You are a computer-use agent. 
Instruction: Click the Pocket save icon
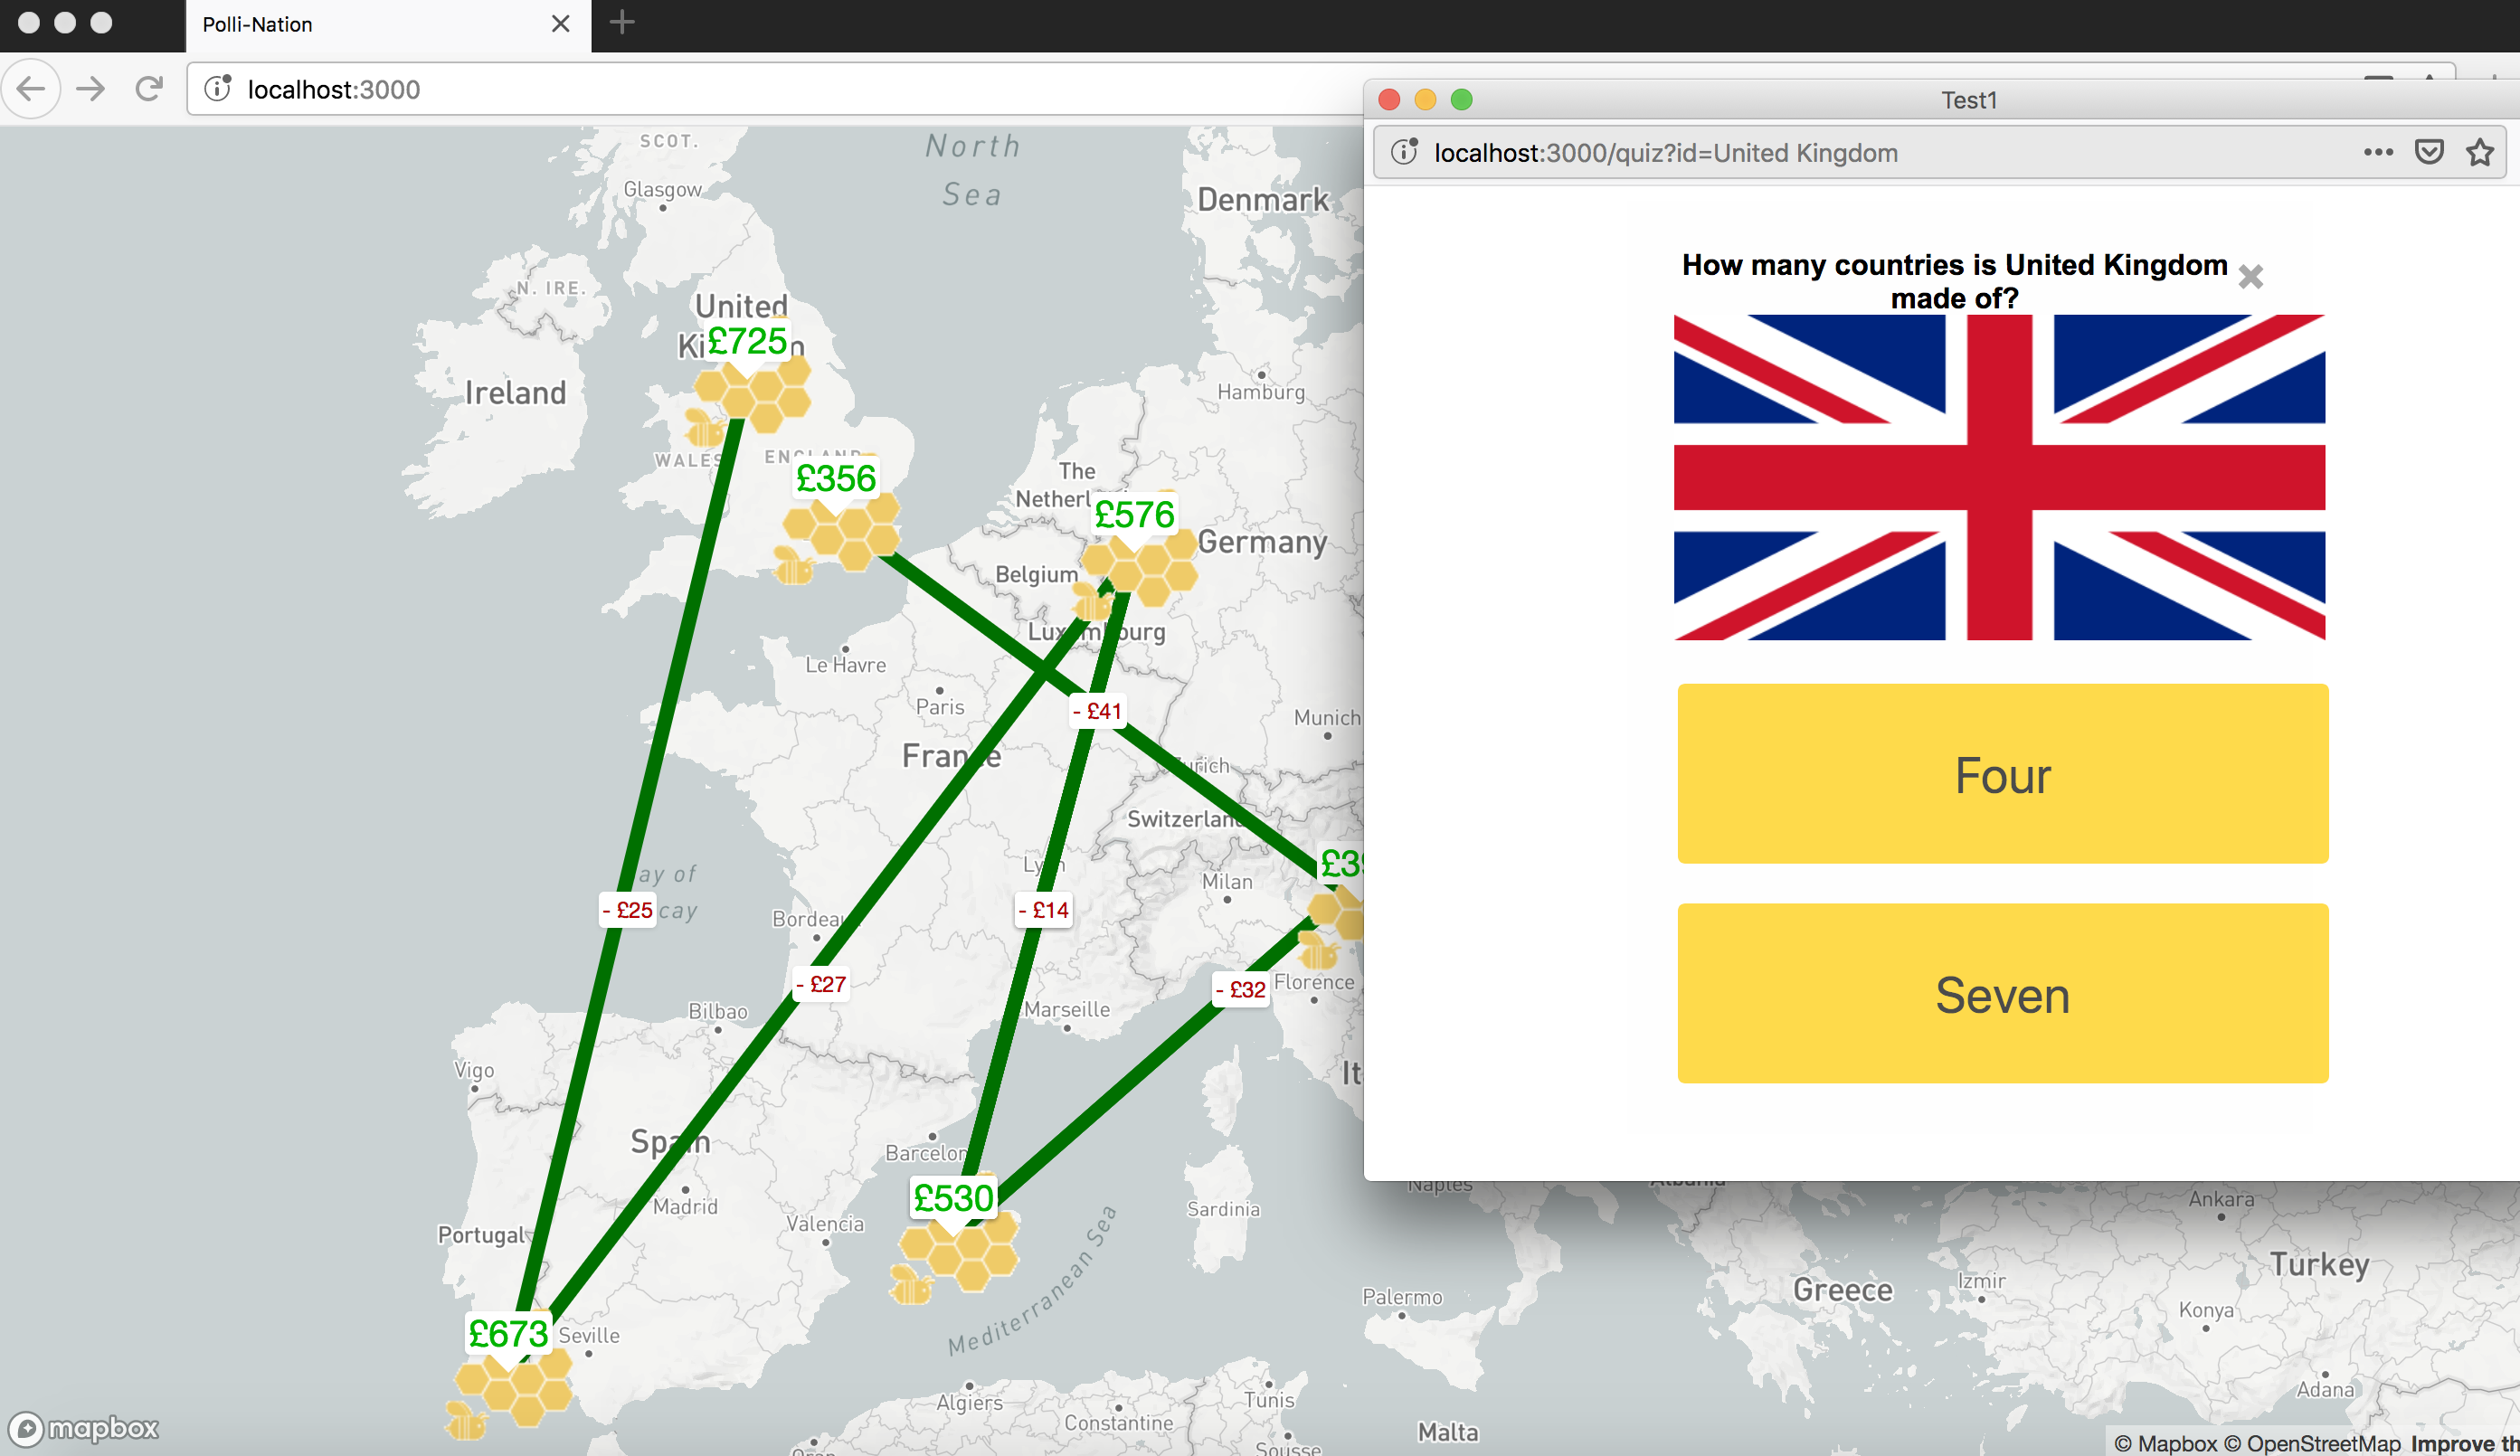click(2429, 153)
